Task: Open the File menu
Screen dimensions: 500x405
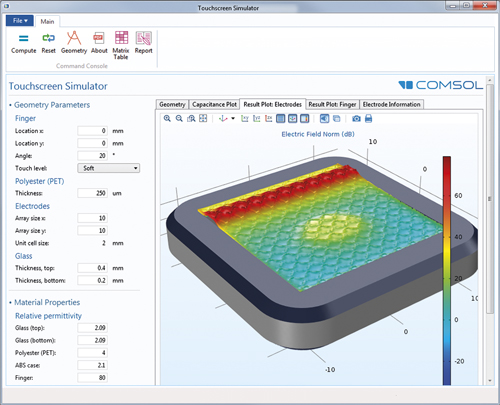Action: point(20,21)
